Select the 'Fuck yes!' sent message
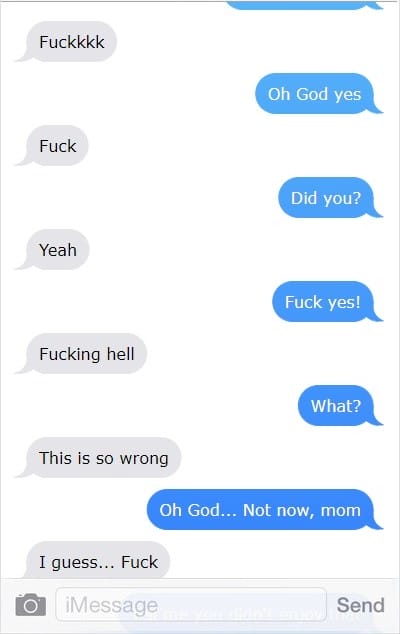 pyautogui.click(x=322, y=302)
